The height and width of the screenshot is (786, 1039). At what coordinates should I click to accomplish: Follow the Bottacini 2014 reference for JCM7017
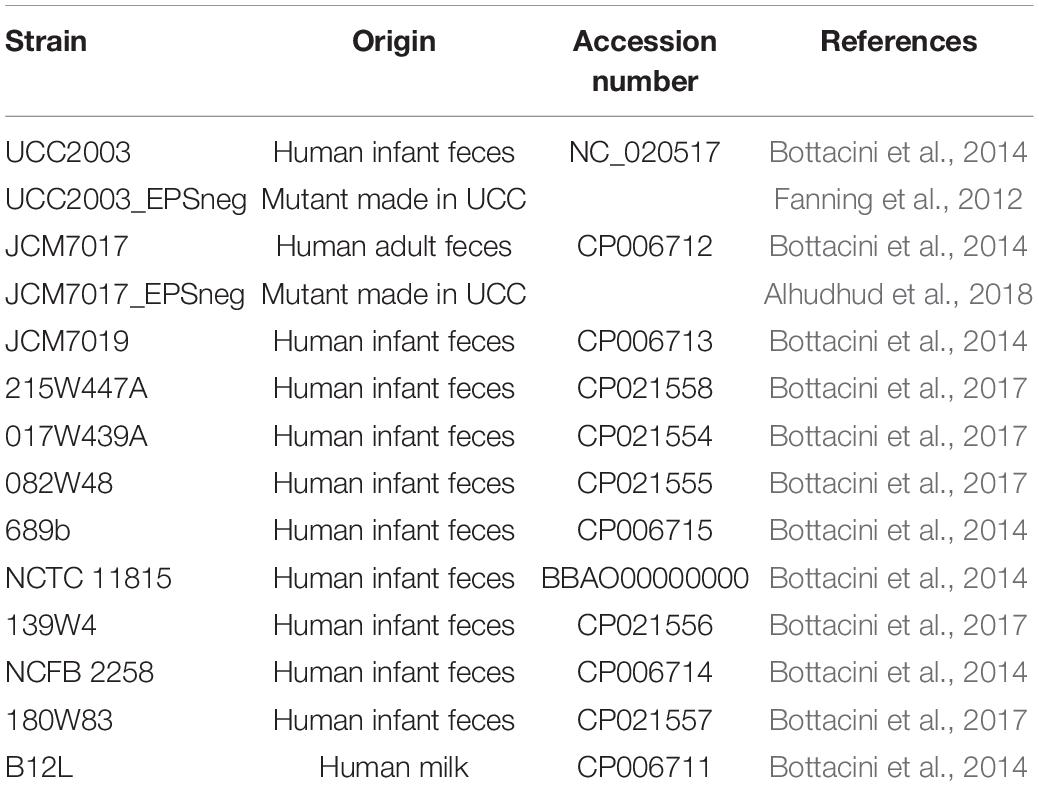coord(898,246)
